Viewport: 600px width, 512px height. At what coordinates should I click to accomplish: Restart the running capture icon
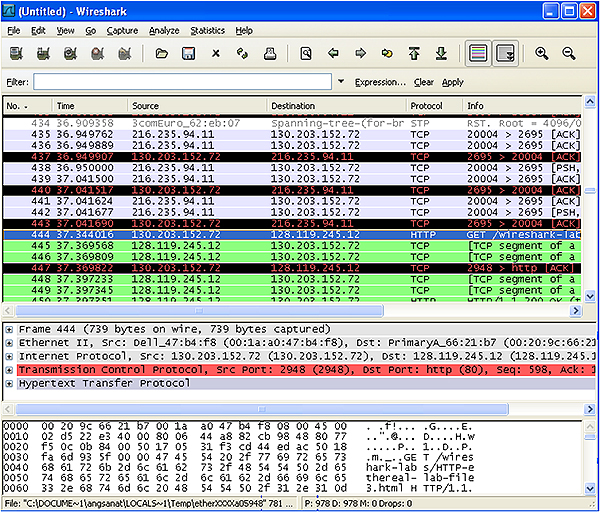125,54
